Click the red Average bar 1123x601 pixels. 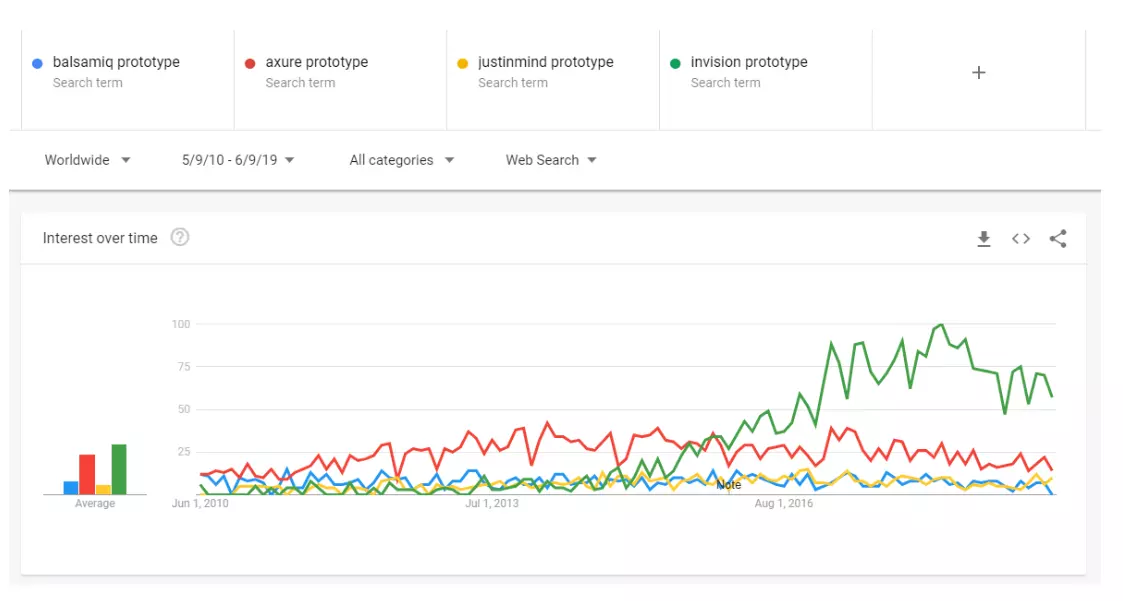click(x=87, y=474)
